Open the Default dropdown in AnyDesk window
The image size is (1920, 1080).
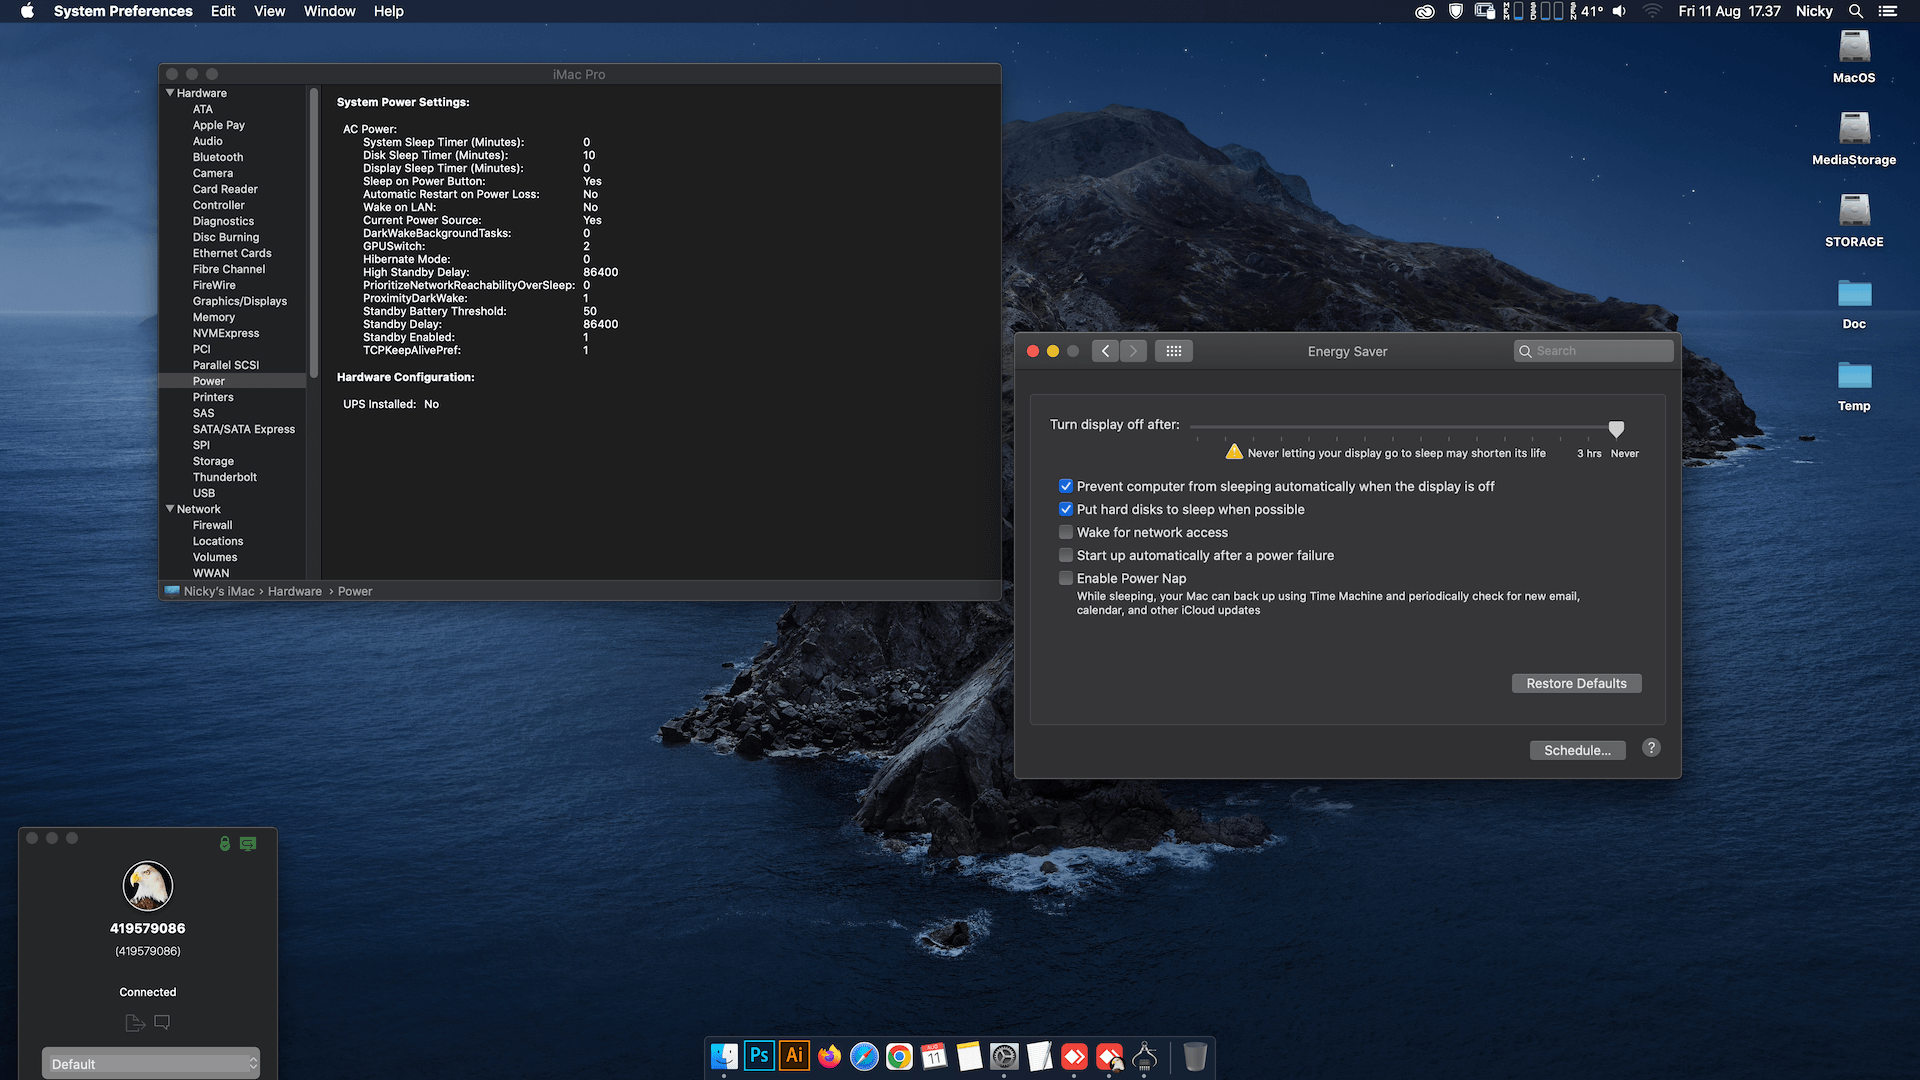[x=150, y=1063]
